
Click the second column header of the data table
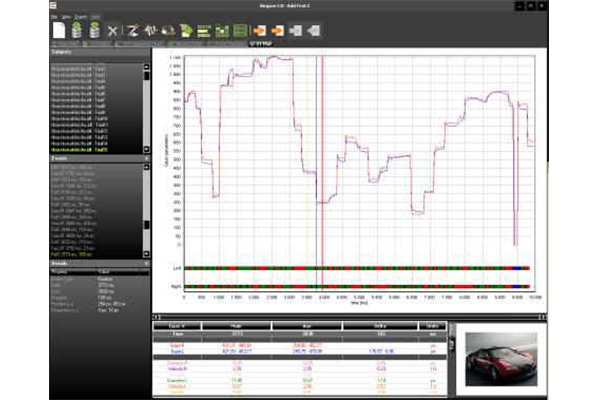tap(236, 326)
